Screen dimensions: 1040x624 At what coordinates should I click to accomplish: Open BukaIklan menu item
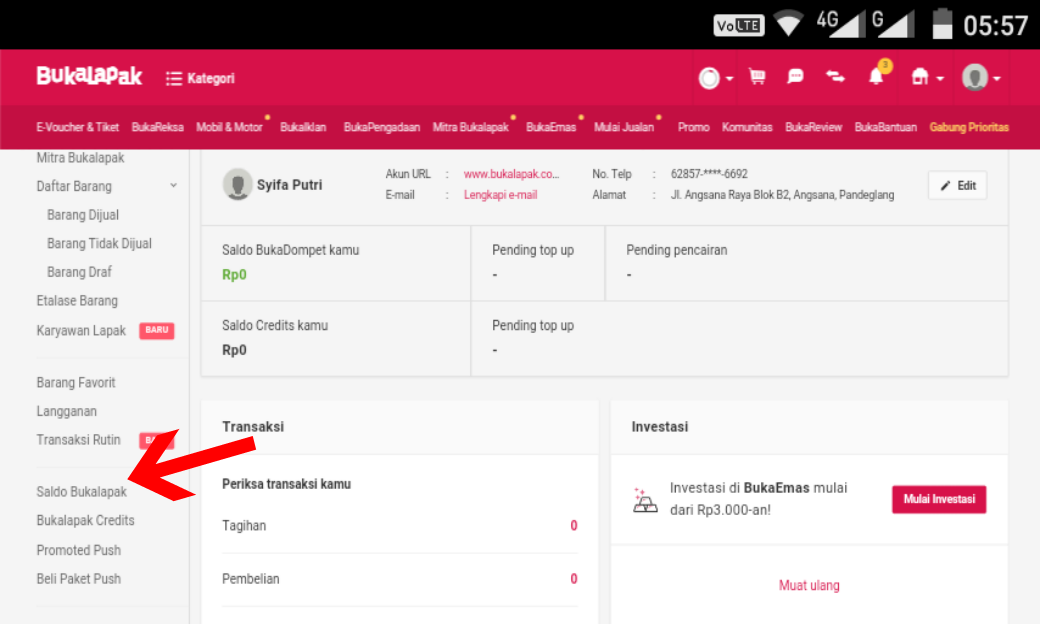point(303,127)
